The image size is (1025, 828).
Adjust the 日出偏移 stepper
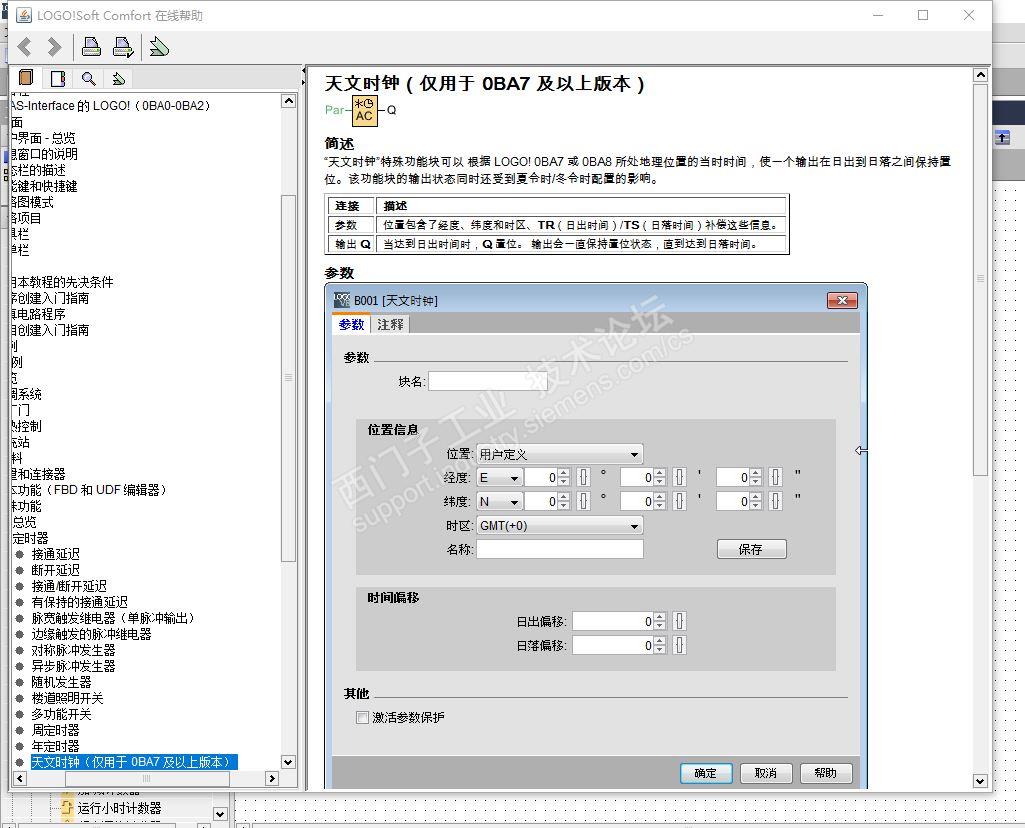point(660,621)
